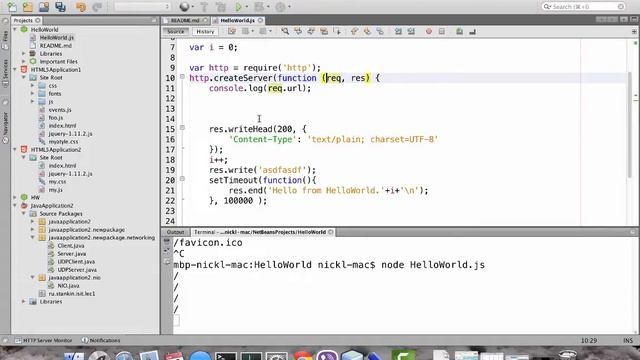Click the Clean and Build icon
This screenshot has width=640, height=360.
(220, 7)
